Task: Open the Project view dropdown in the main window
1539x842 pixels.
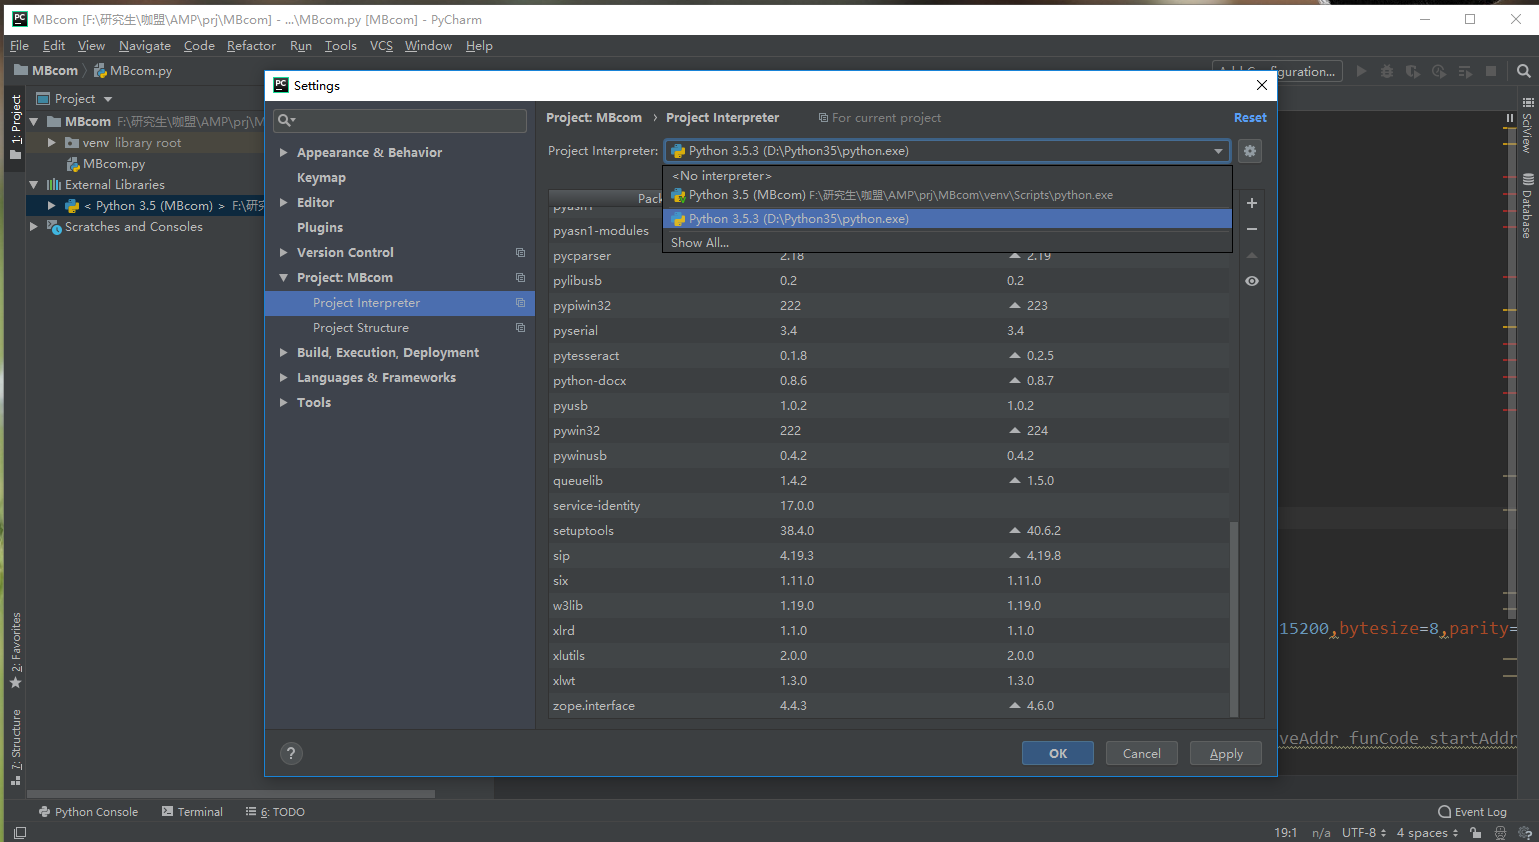Action: 108,99
